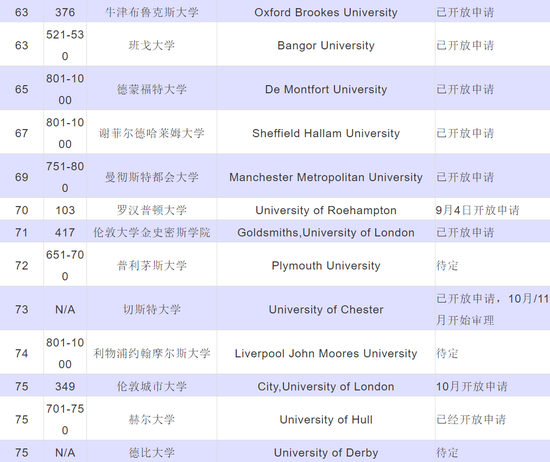Click the Bangor University cell
This screenshot has height=462, width=550.
(326, 45)
